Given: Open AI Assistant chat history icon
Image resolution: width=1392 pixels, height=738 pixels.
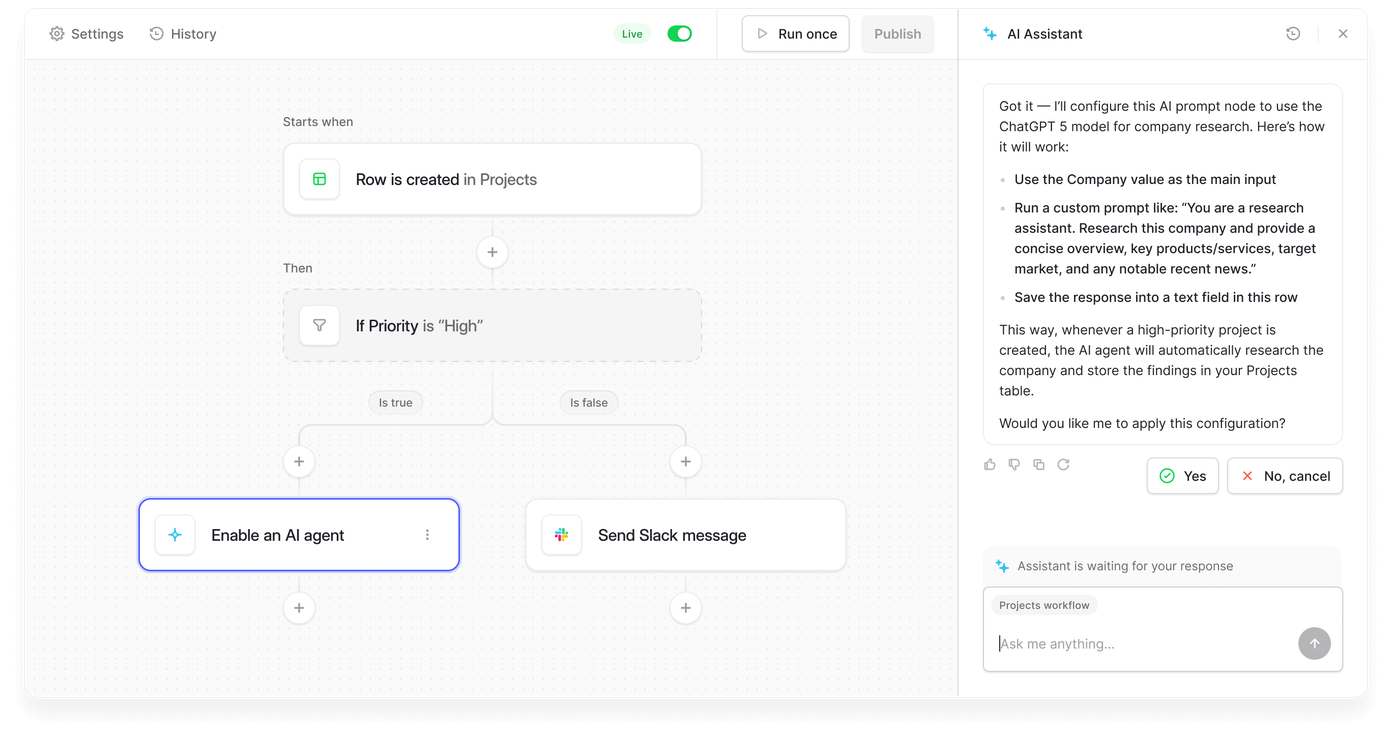Looking at the screenshot, I should [x=1293, y=34].
